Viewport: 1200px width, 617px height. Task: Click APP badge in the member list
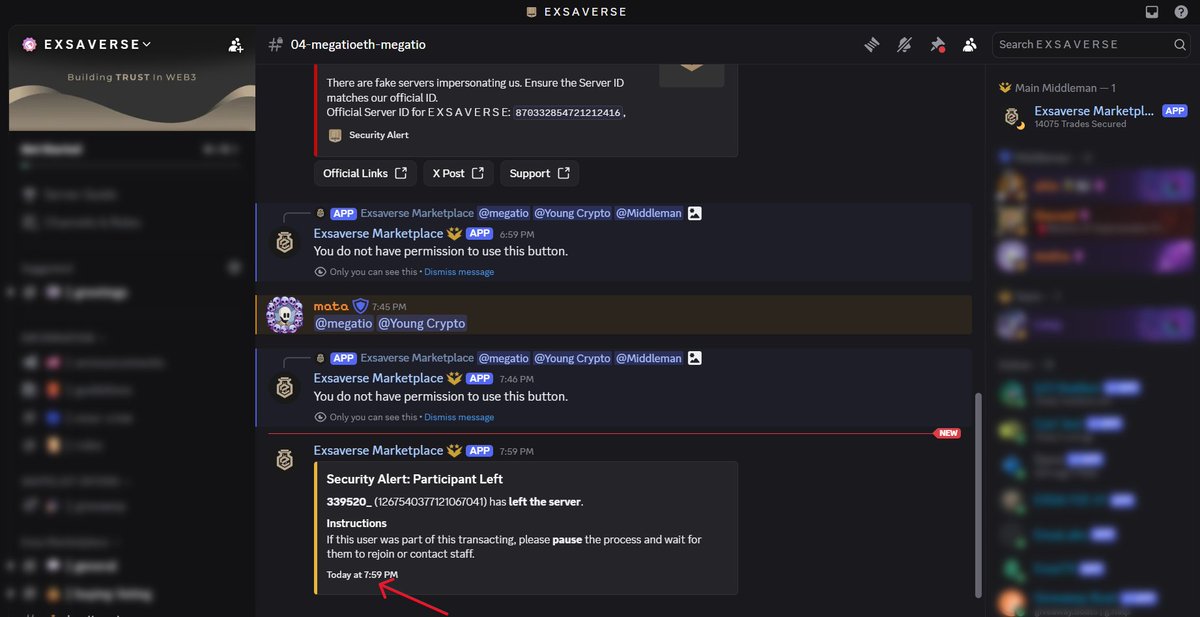pyautogui.click(x=1175, y=111)
